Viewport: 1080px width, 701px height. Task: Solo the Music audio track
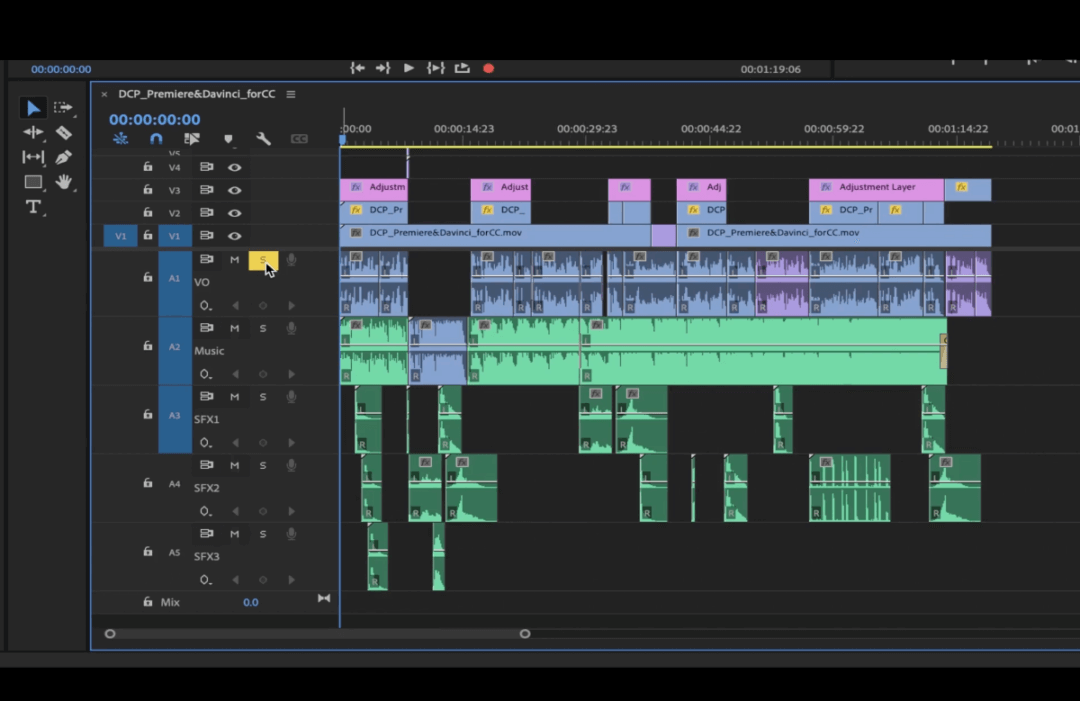pyautogui.click(x=263, y=328)
